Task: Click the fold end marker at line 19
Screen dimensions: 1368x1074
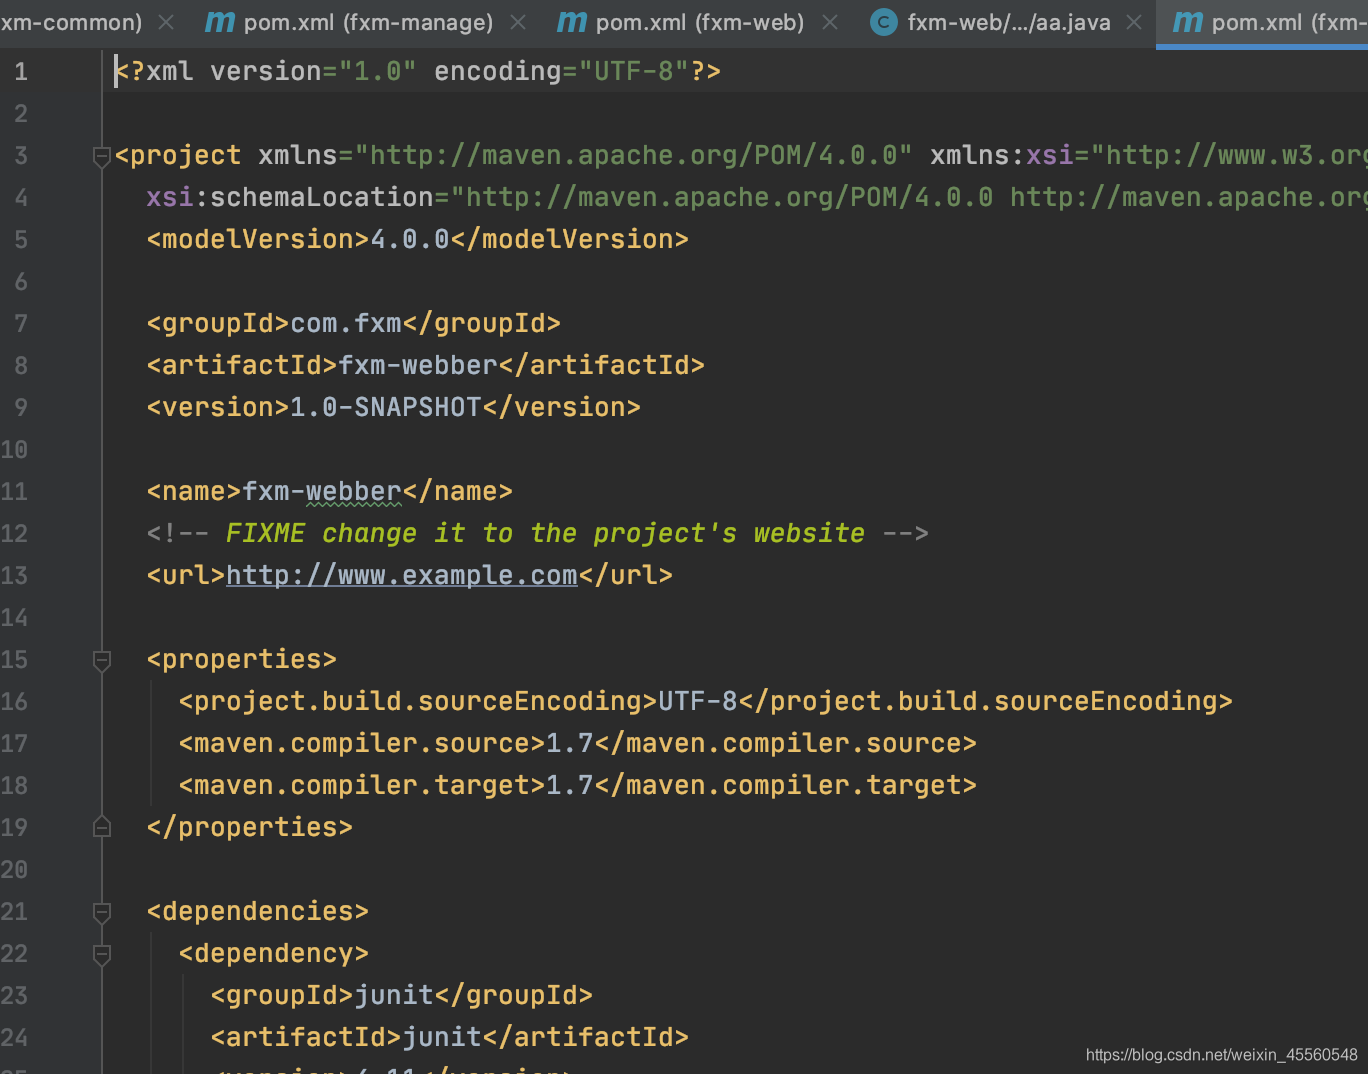Action: pyautogui.click(x=101, y=827)
